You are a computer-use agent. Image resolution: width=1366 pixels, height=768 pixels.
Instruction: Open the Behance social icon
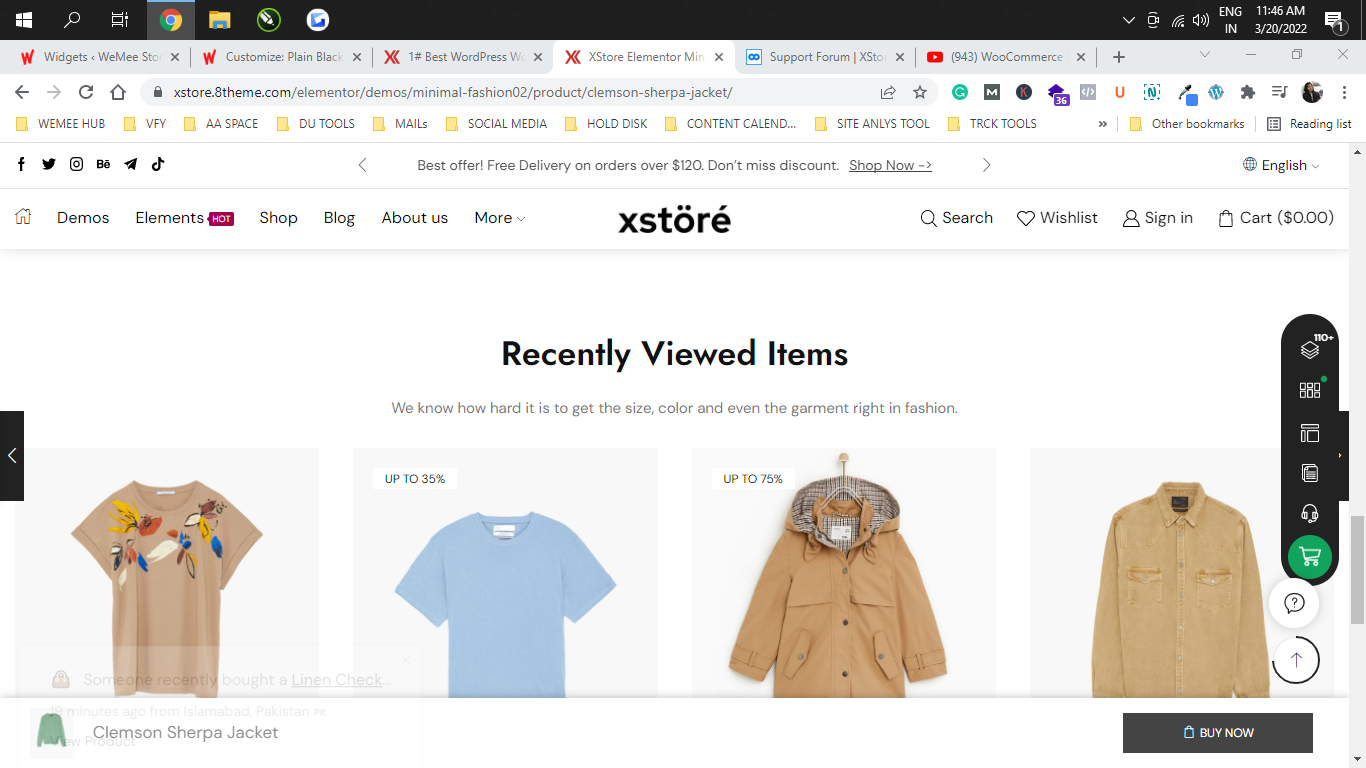pyautogui.click(x=103, y=165)
